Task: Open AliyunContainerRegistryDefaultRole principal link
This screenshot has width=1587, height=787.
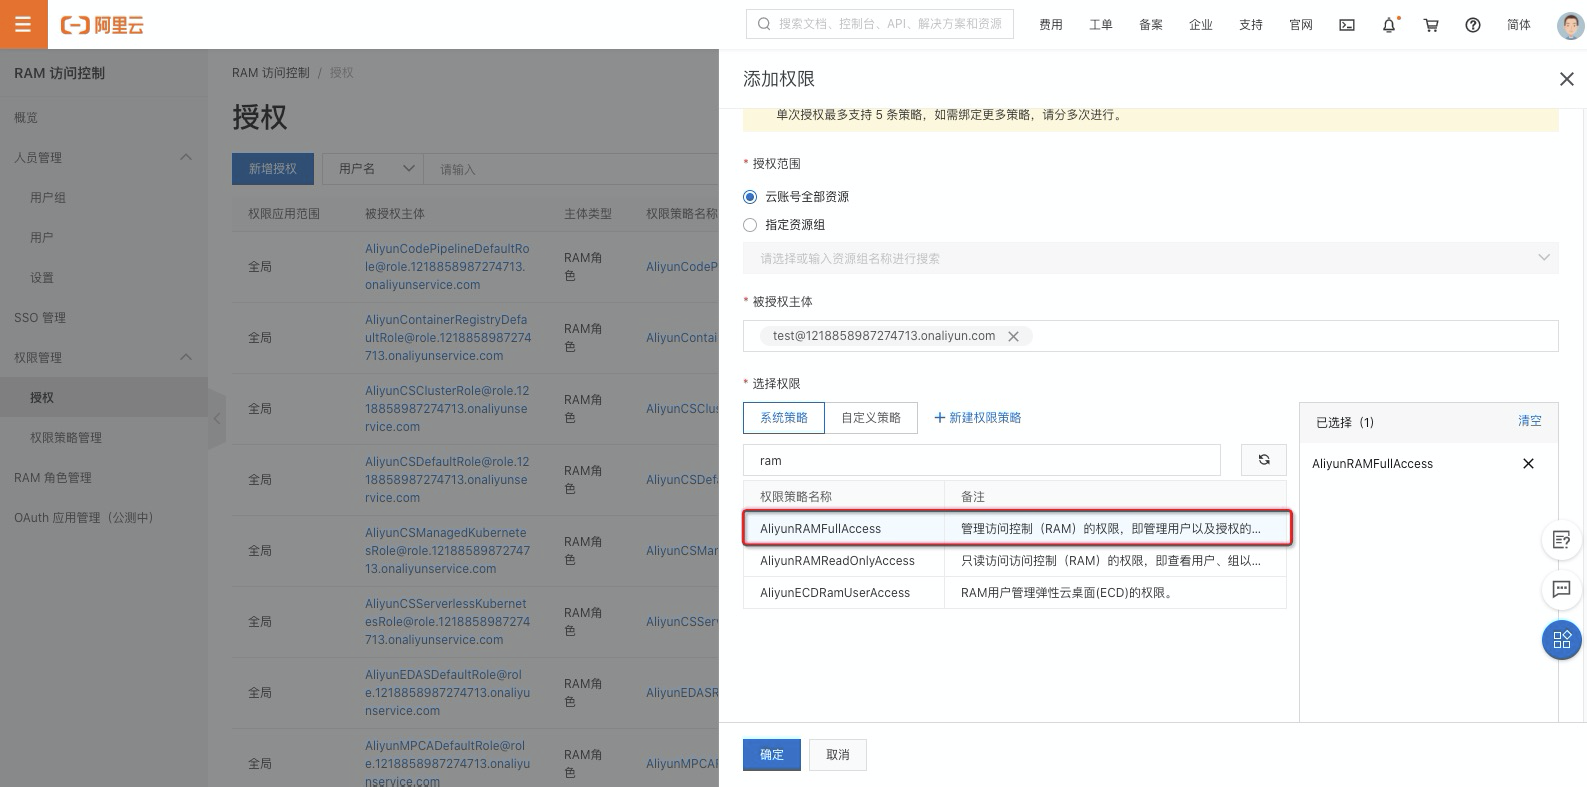Action: pos(448,338)
